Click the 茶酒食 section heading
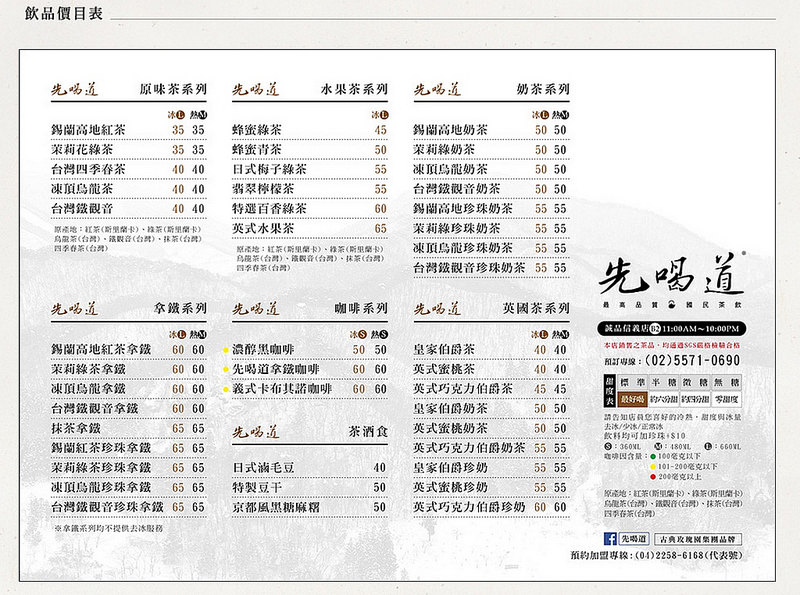 368,432
